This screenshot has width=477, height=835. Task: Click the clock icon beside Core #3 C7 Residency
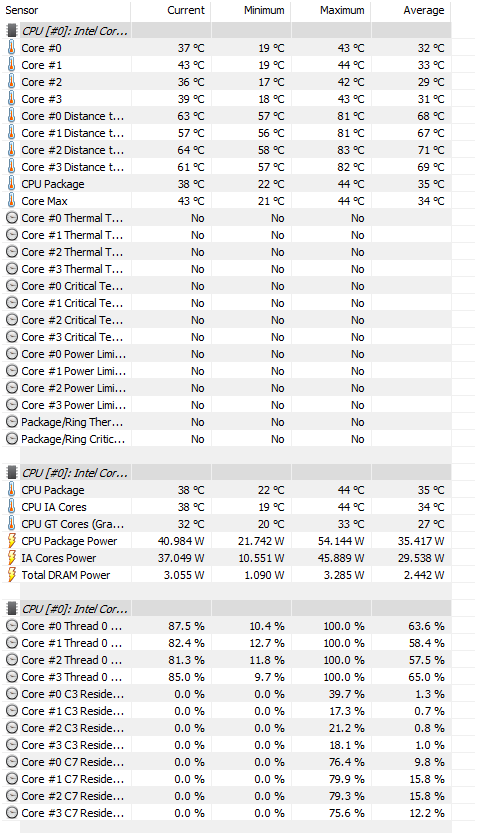[x=12, y=813]
